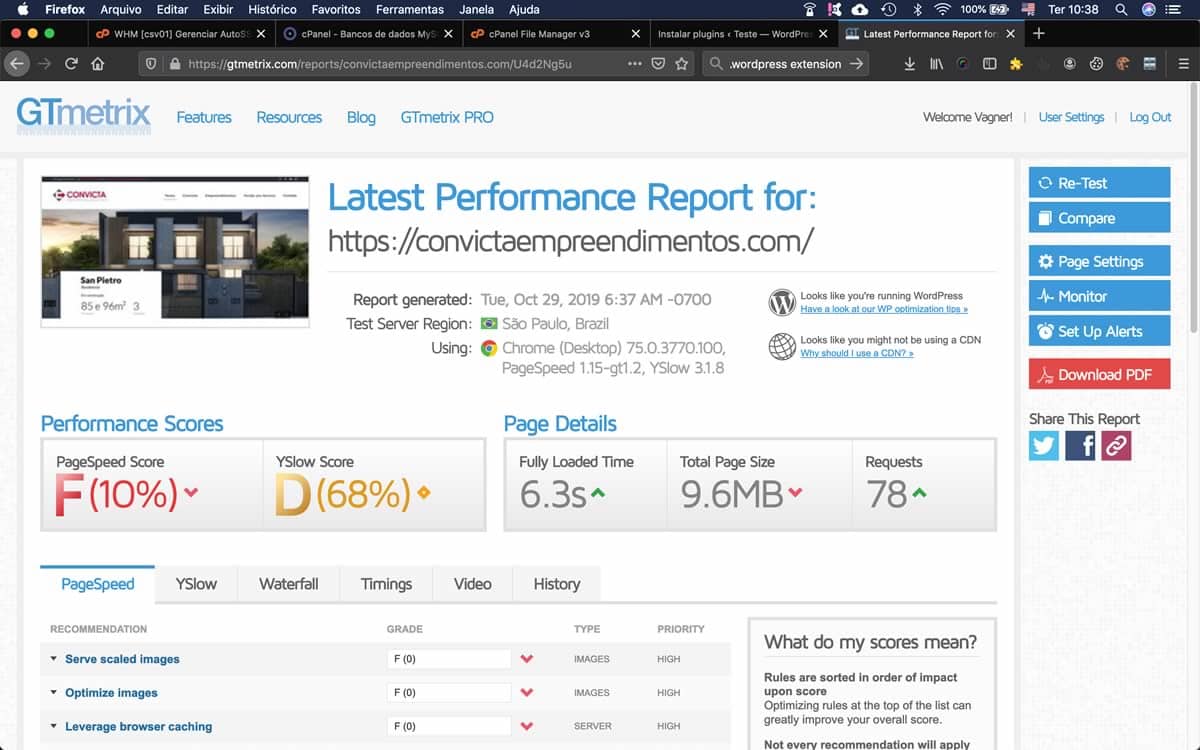Click the Firefox back arrow
The image size is (1200, 750).
point(16,64)
